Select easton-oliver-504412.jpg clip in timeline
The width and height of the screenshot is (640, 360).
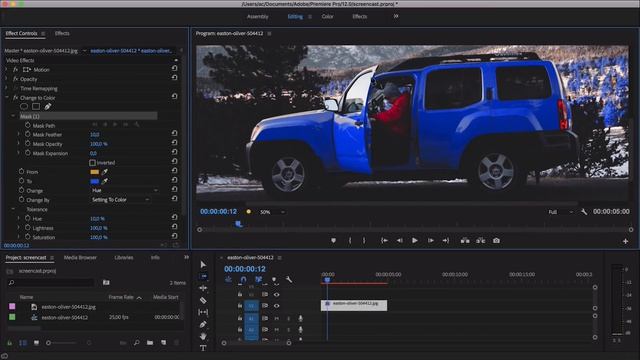click(x=354, y=305)
